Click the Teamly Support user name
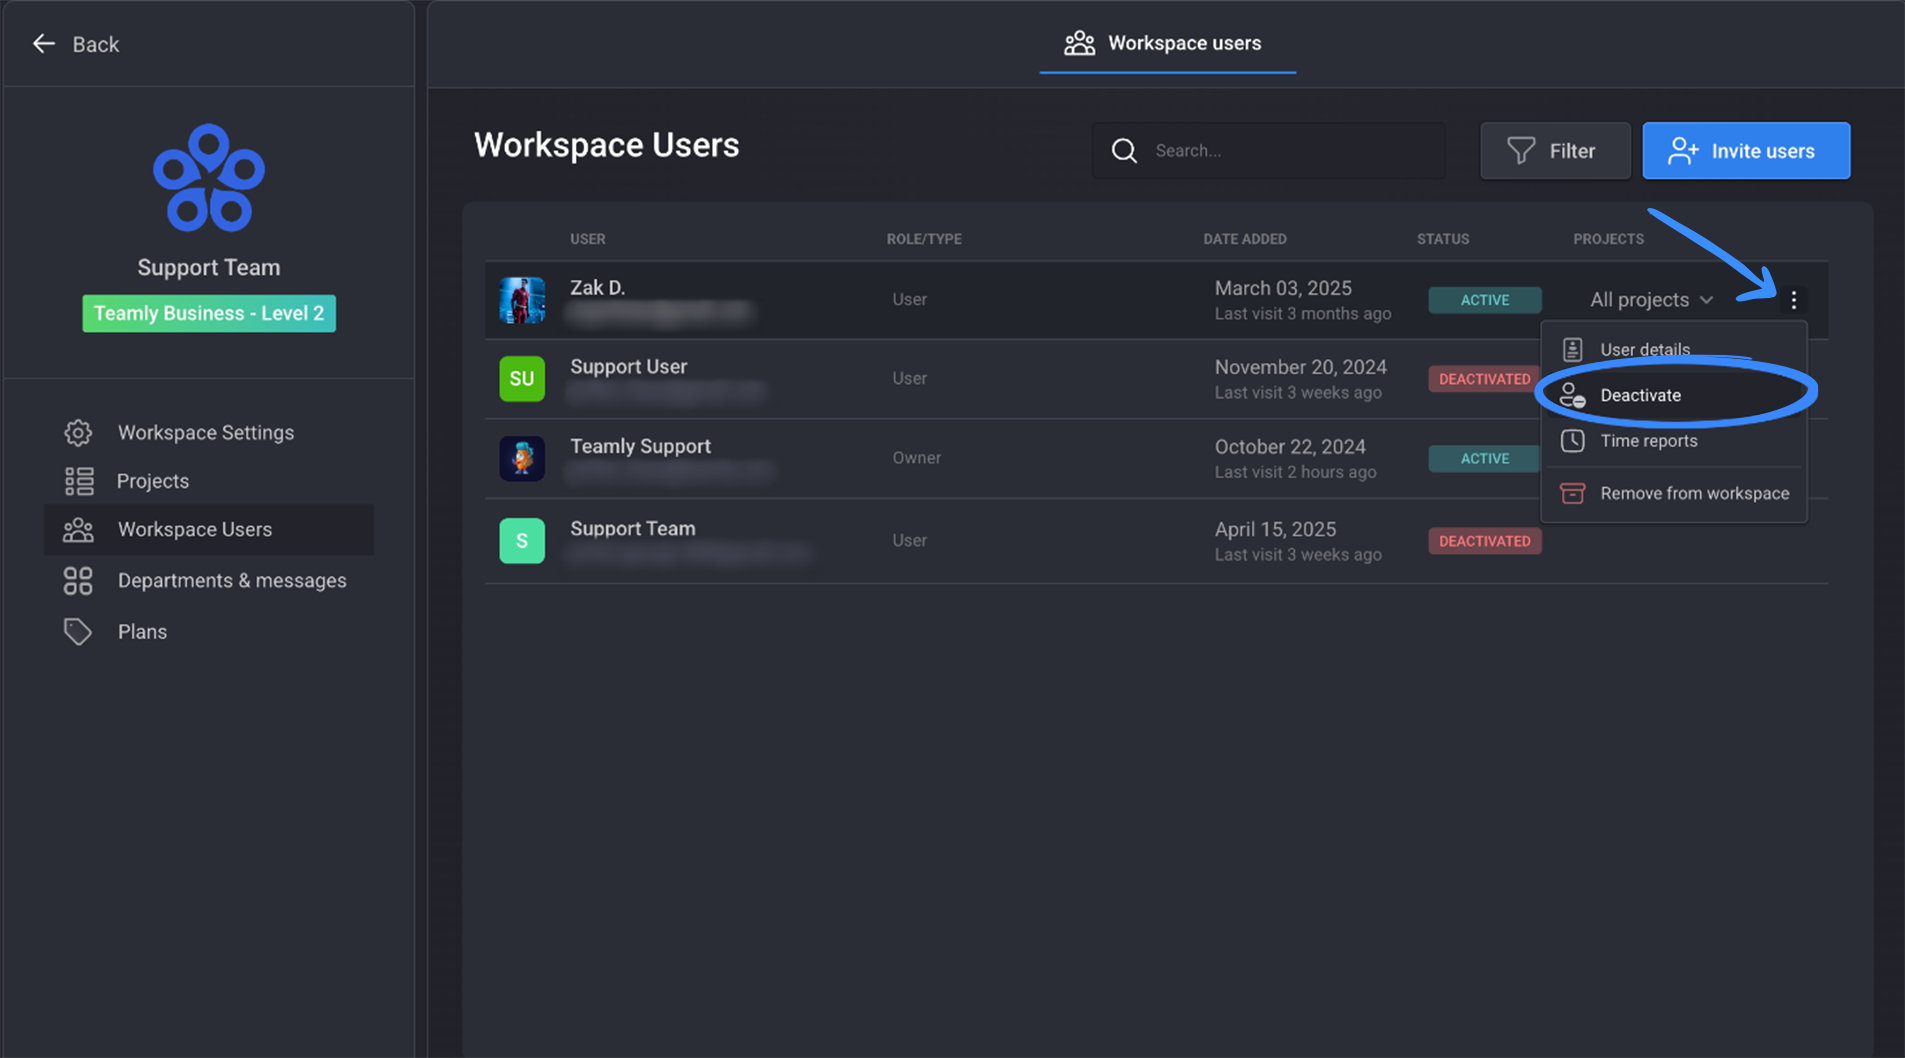 640,446
